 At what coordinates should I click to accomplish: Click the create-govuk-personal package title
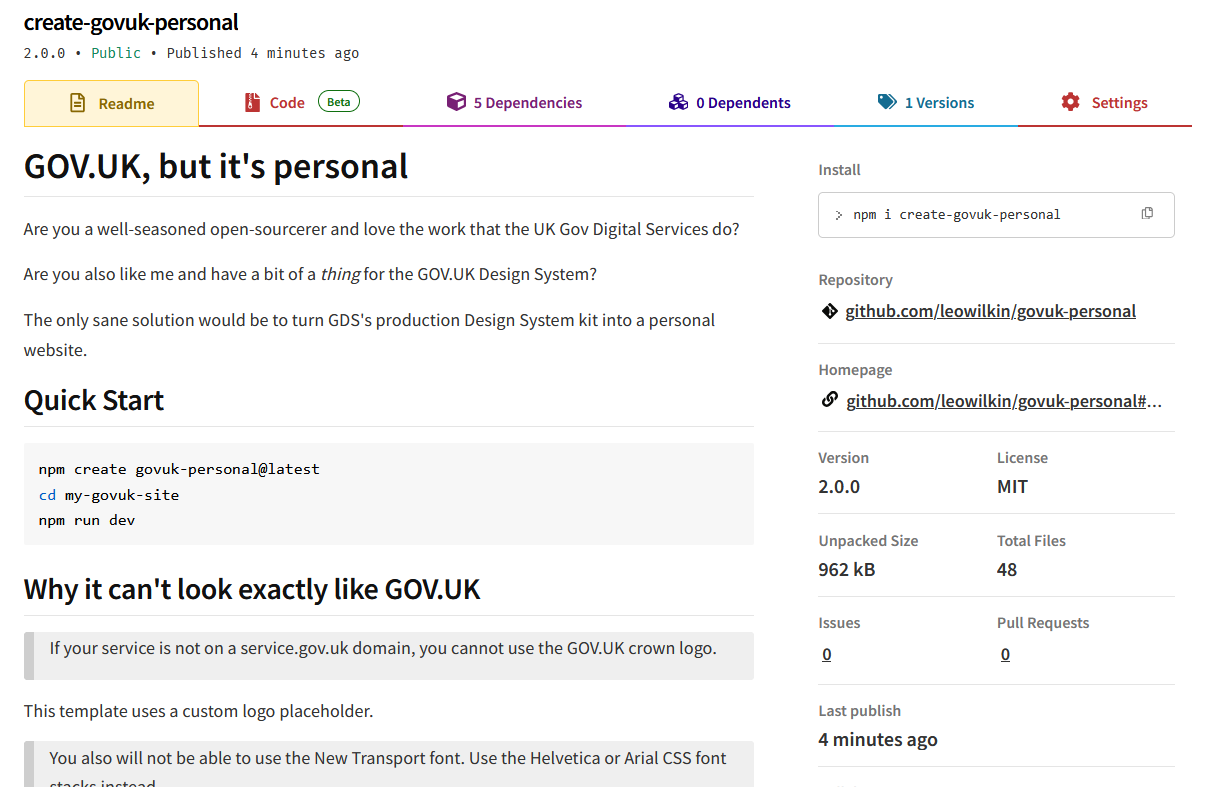131,22
